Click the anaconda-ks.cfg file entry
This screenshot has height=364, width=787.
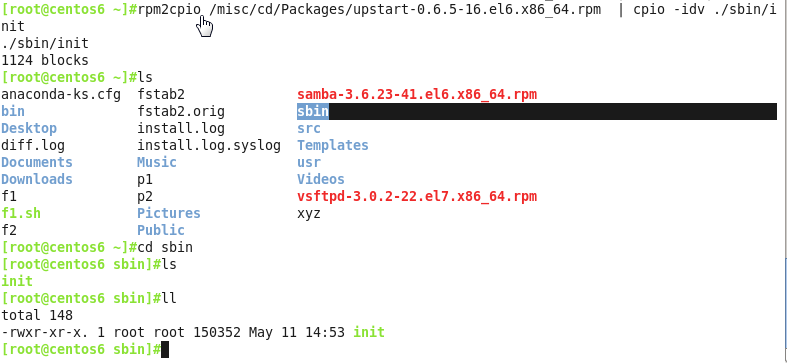click(x=61, y=94)
